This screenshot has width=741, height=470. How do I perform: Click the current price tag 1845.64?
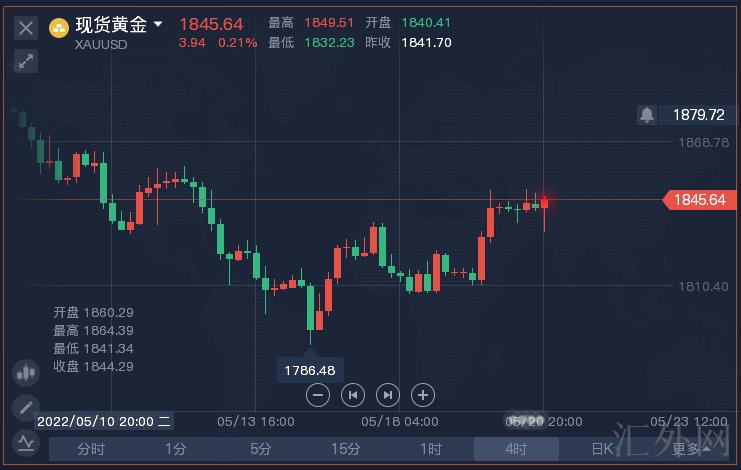pyautogui.click(x=698, y=200)
